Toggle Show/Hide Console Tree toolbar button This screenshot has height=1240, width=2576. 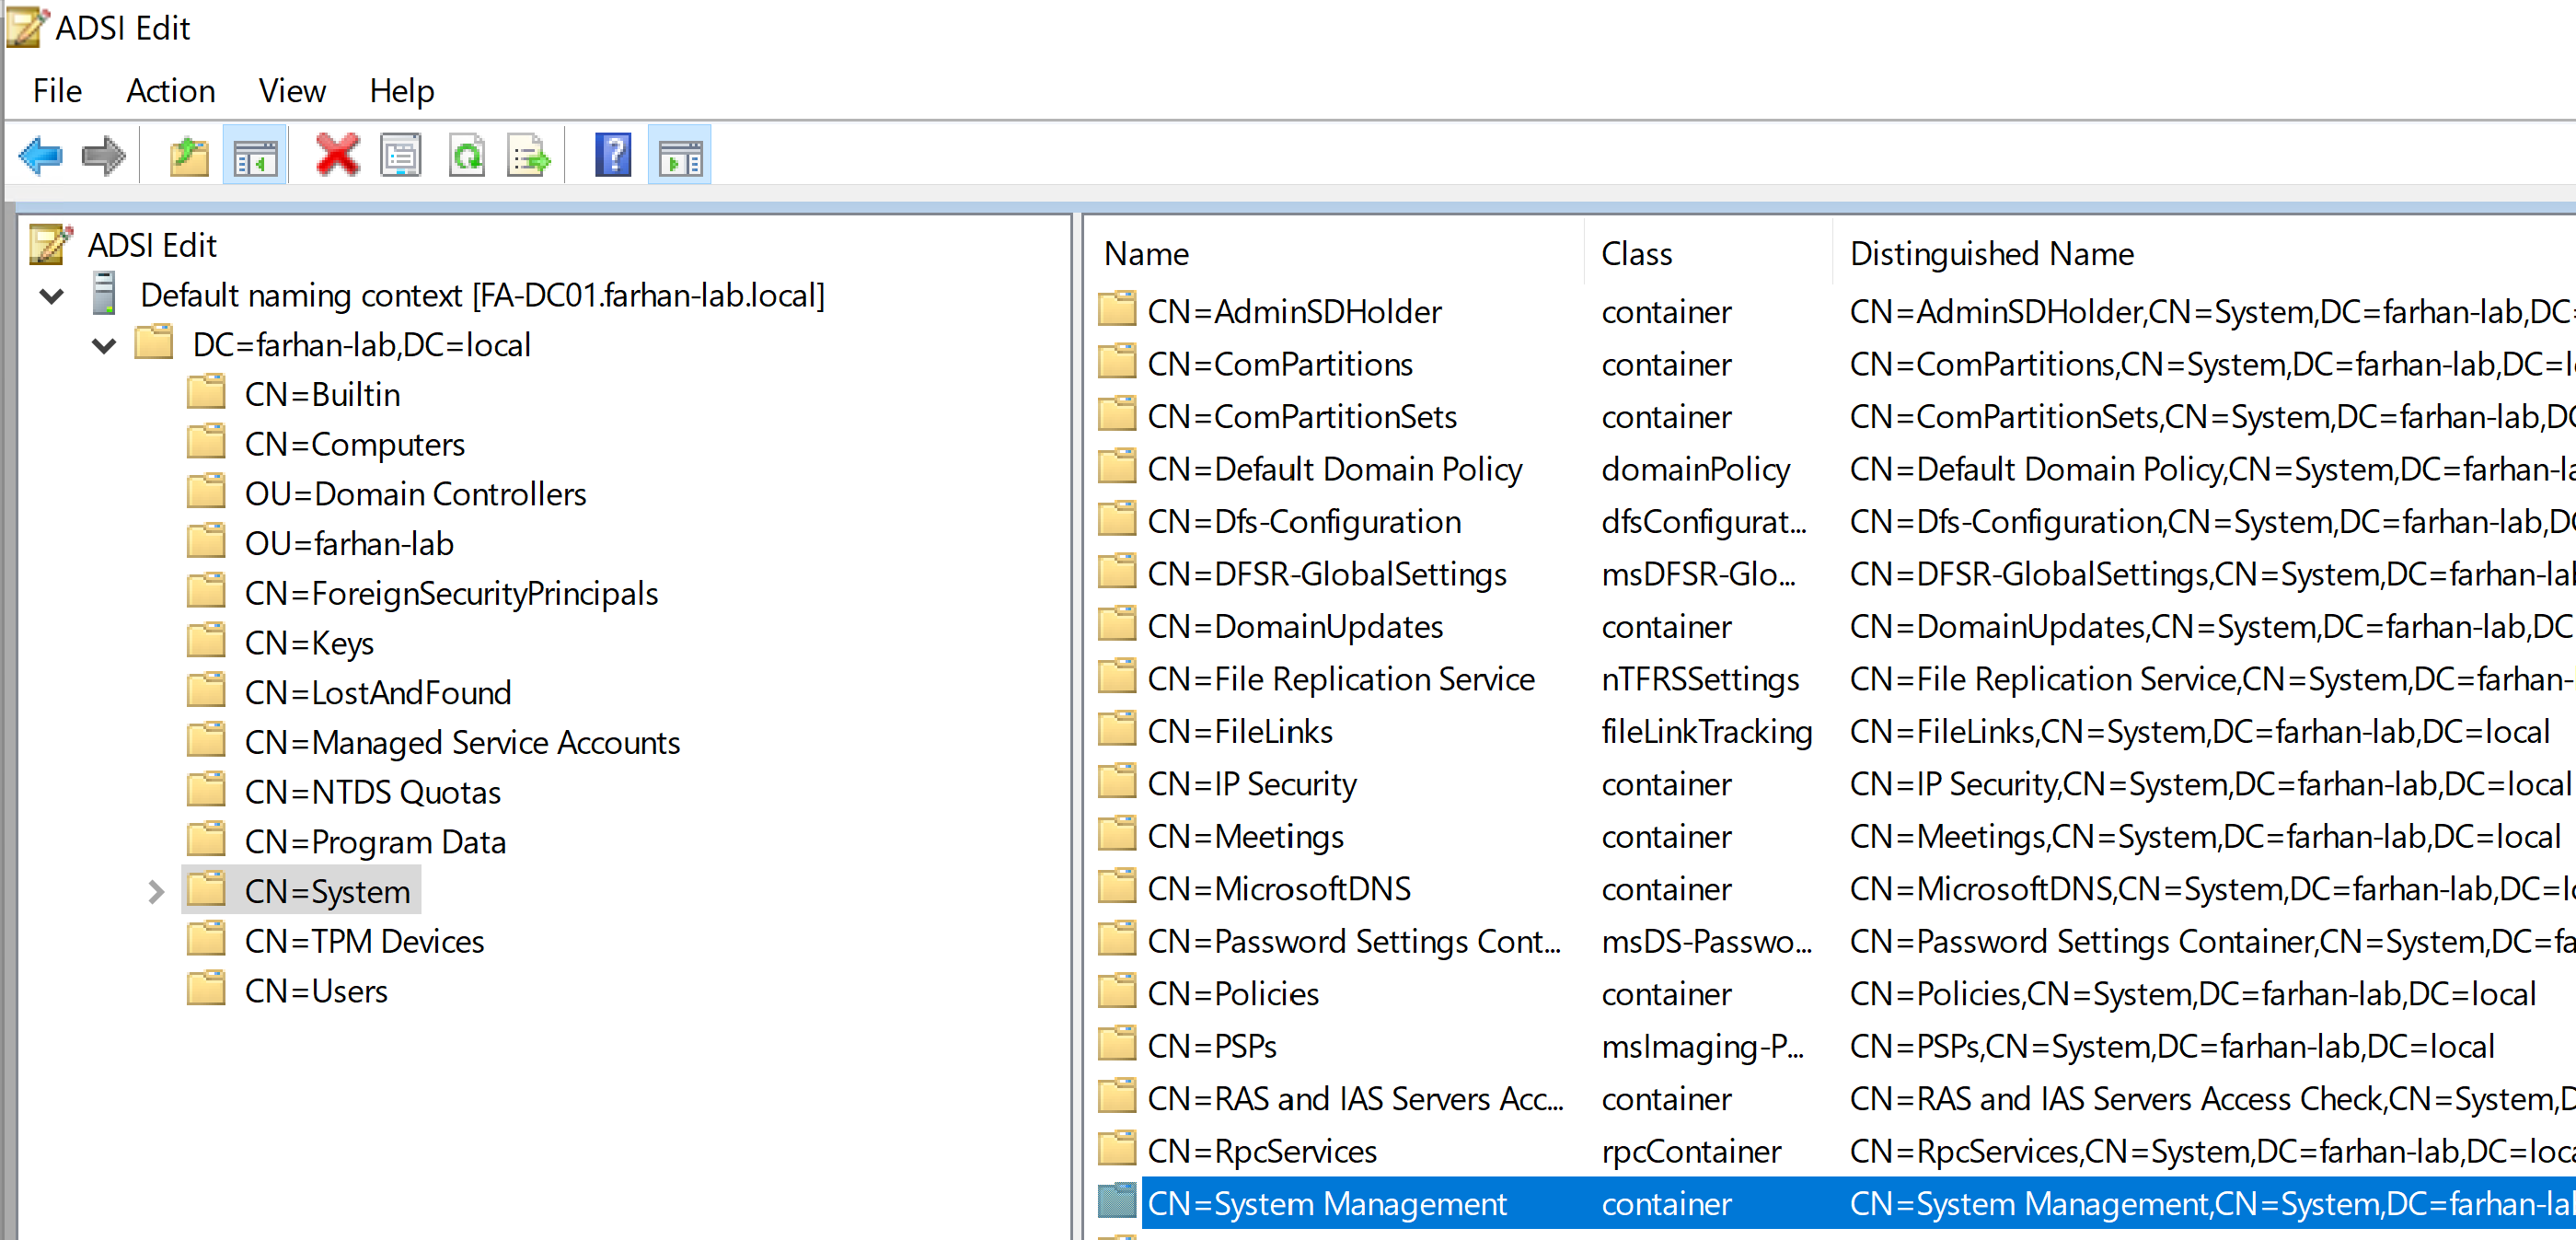pyautogui.click(x=255, y=156)
